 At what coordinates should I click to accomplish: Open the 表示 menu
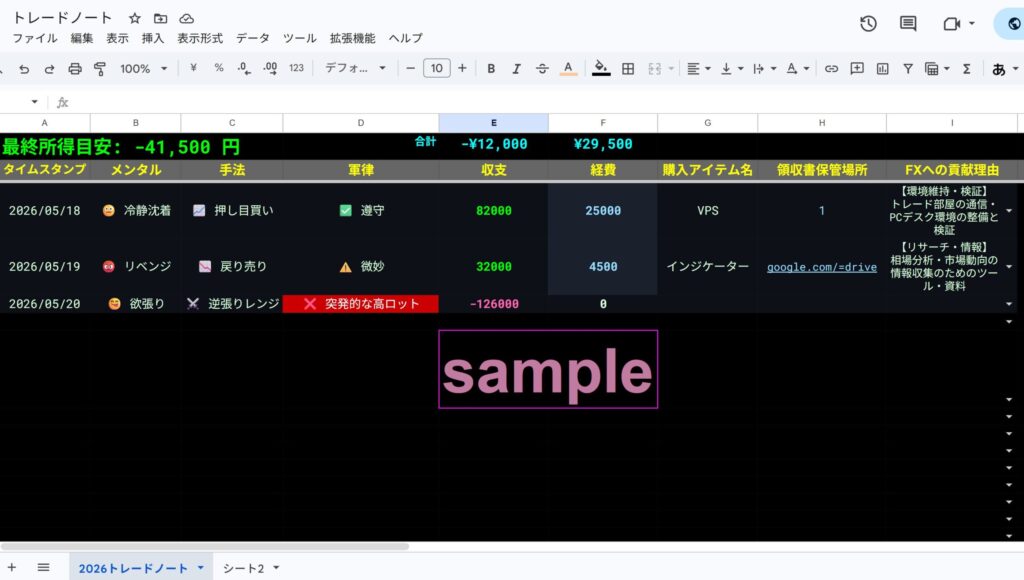coord(118,38)
